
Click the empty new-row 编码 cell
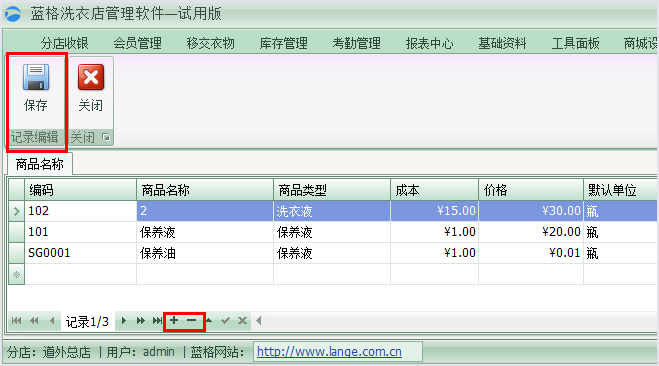[x=80, y=274]
